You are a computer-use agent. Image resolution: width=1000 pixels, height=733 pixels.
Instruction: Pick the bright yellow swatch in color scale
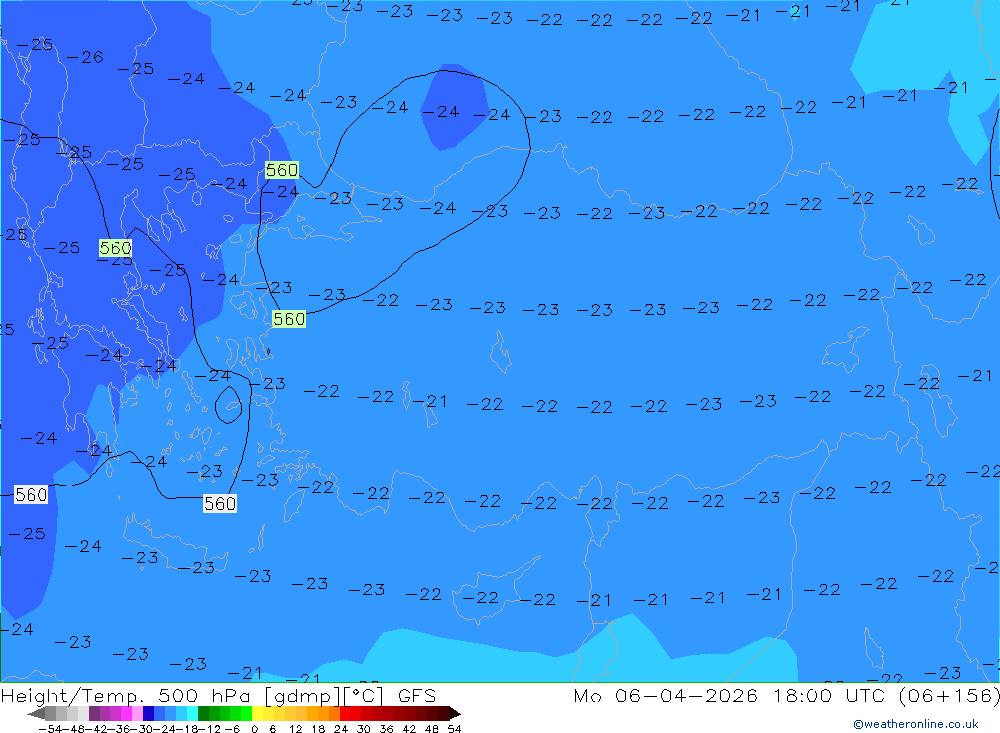[x=258, y=714]
